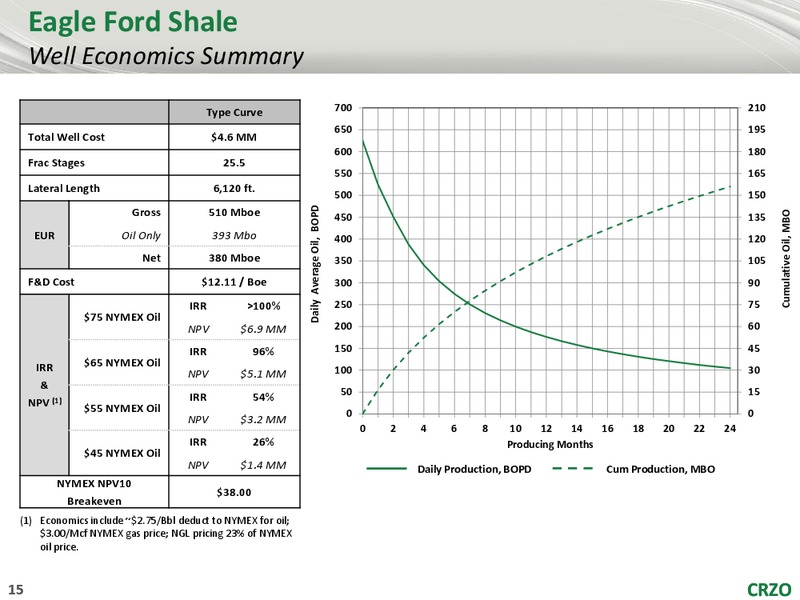Click the 'Total Well Cost' row label
Image resolution: width=800 pixels, height=600 pixels.
(66, 137)
